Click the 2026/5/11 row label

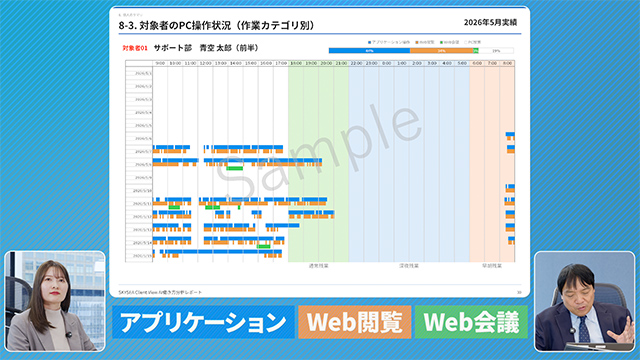(x=142, y=204)
